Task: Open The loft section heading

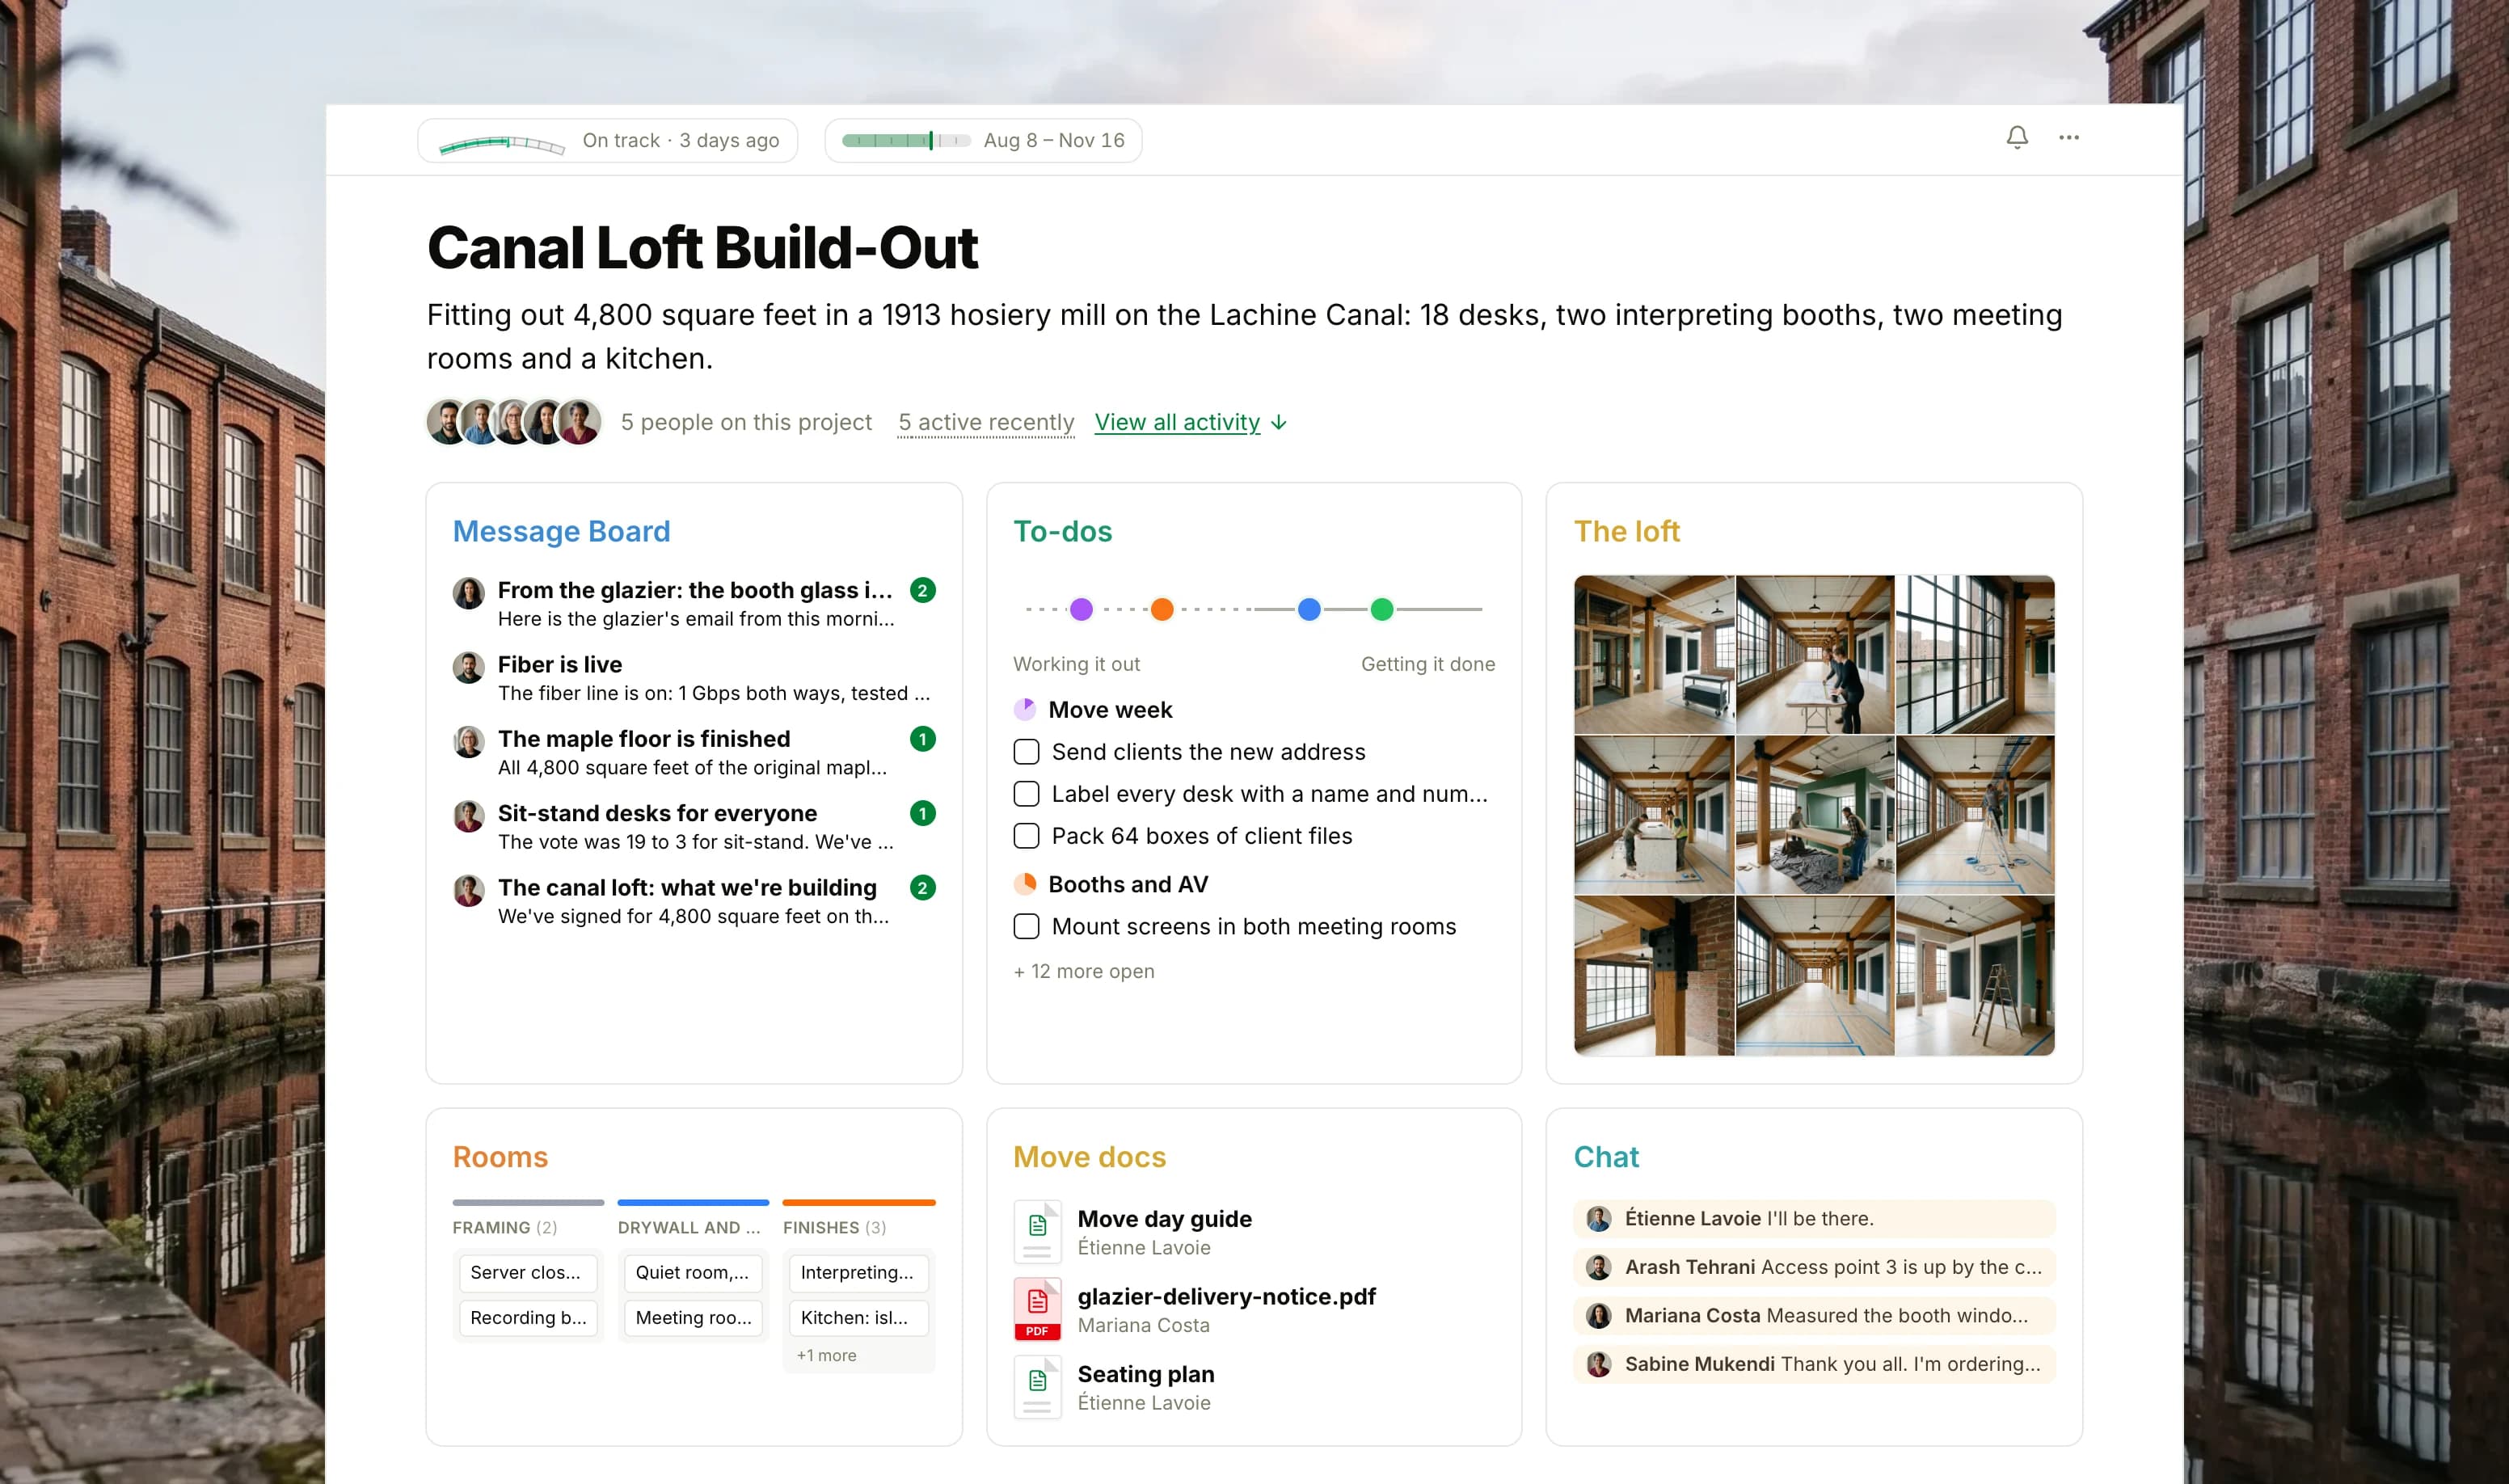Action: pos(1627,531)
